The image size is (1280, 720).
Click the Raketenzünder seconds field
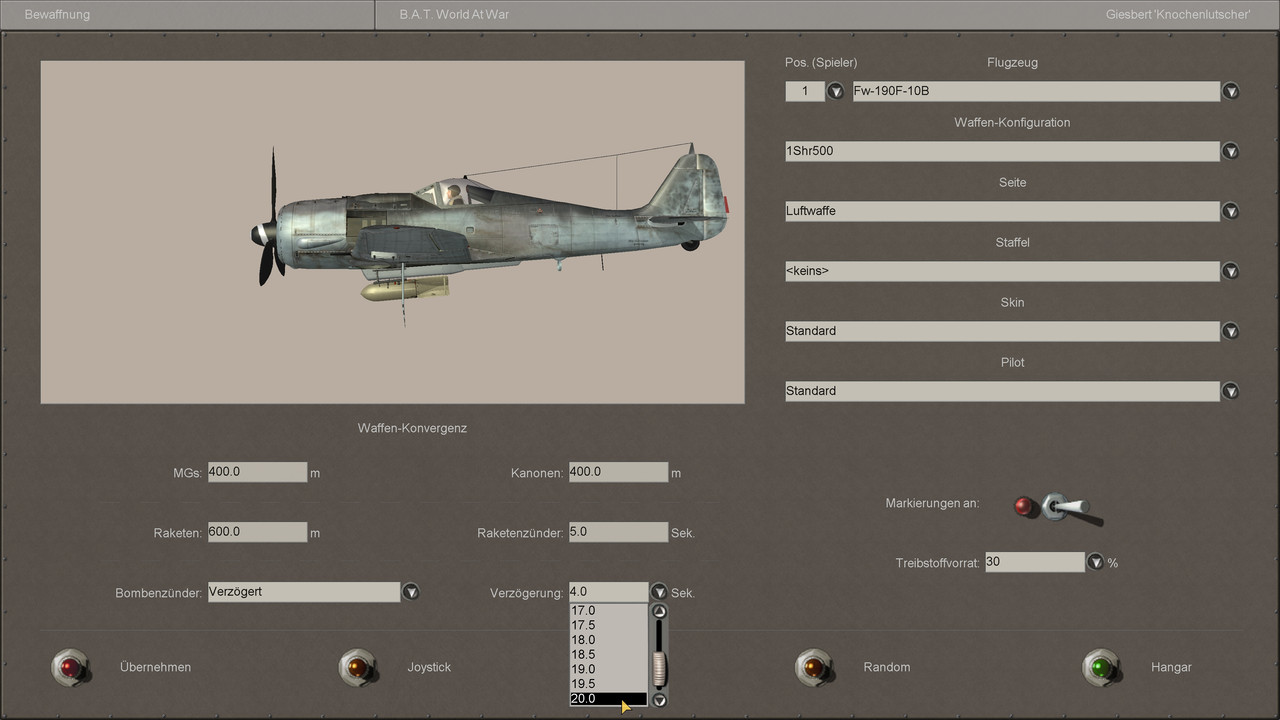pos(618,532)
